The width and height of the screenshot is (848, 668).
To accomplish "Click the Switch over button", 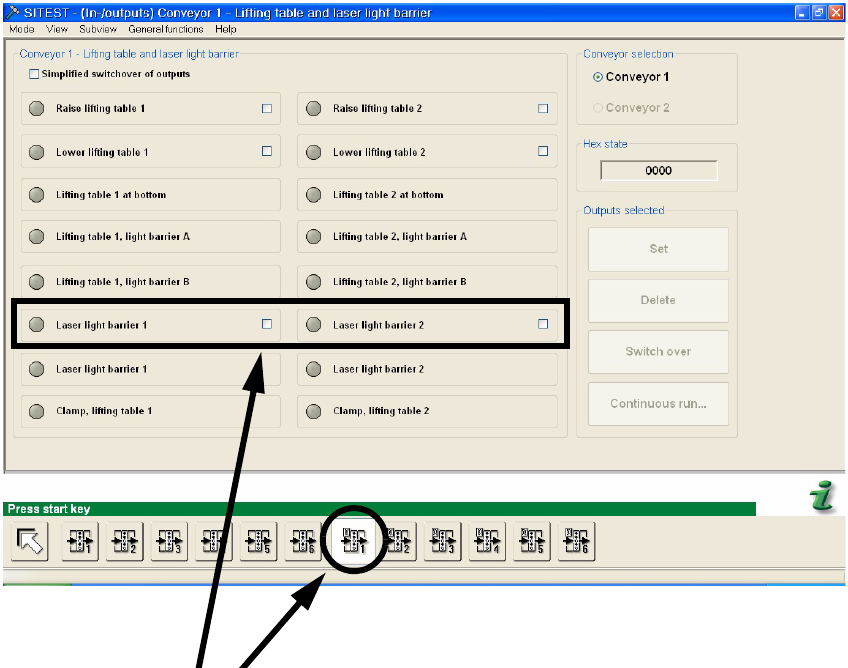I will coord(658,352).
